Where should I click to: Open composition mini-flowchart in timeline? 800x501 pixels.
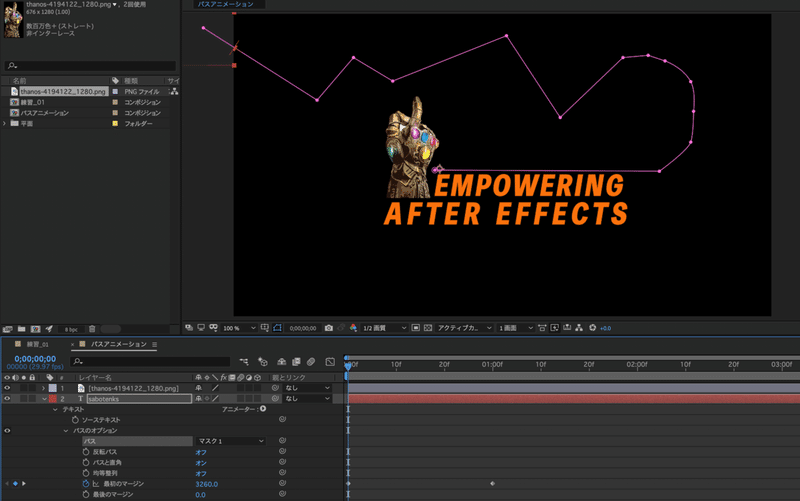[x=244, y=362]
